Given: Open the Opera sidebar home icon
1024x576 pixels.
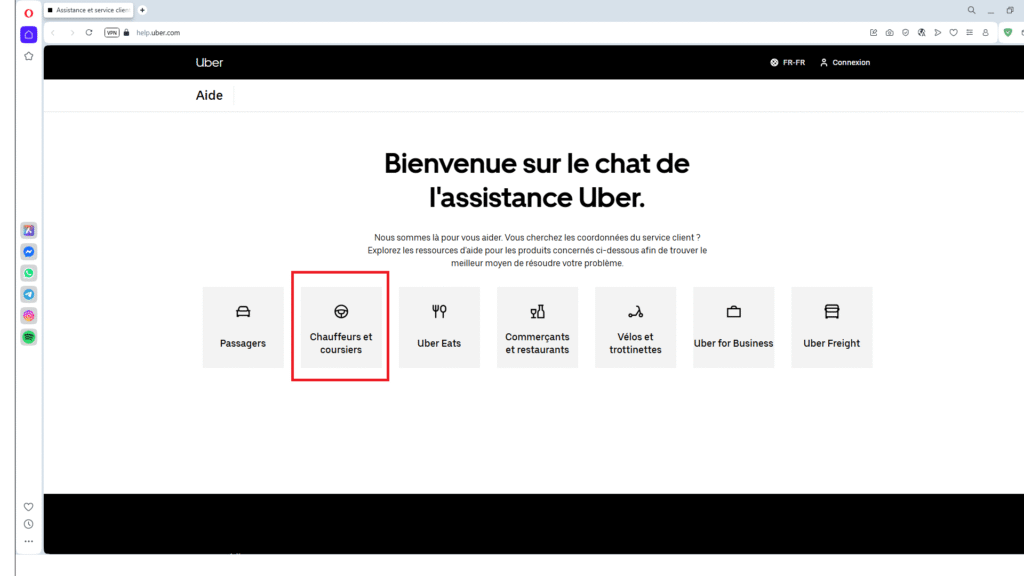Looking at the screenshot, I should tap(29, 35).
